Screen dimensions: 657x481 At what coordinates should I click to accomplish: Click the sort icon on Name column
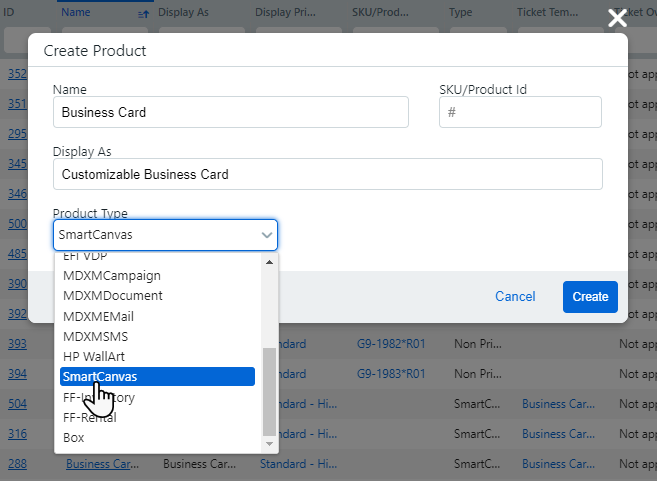(141, 13)
